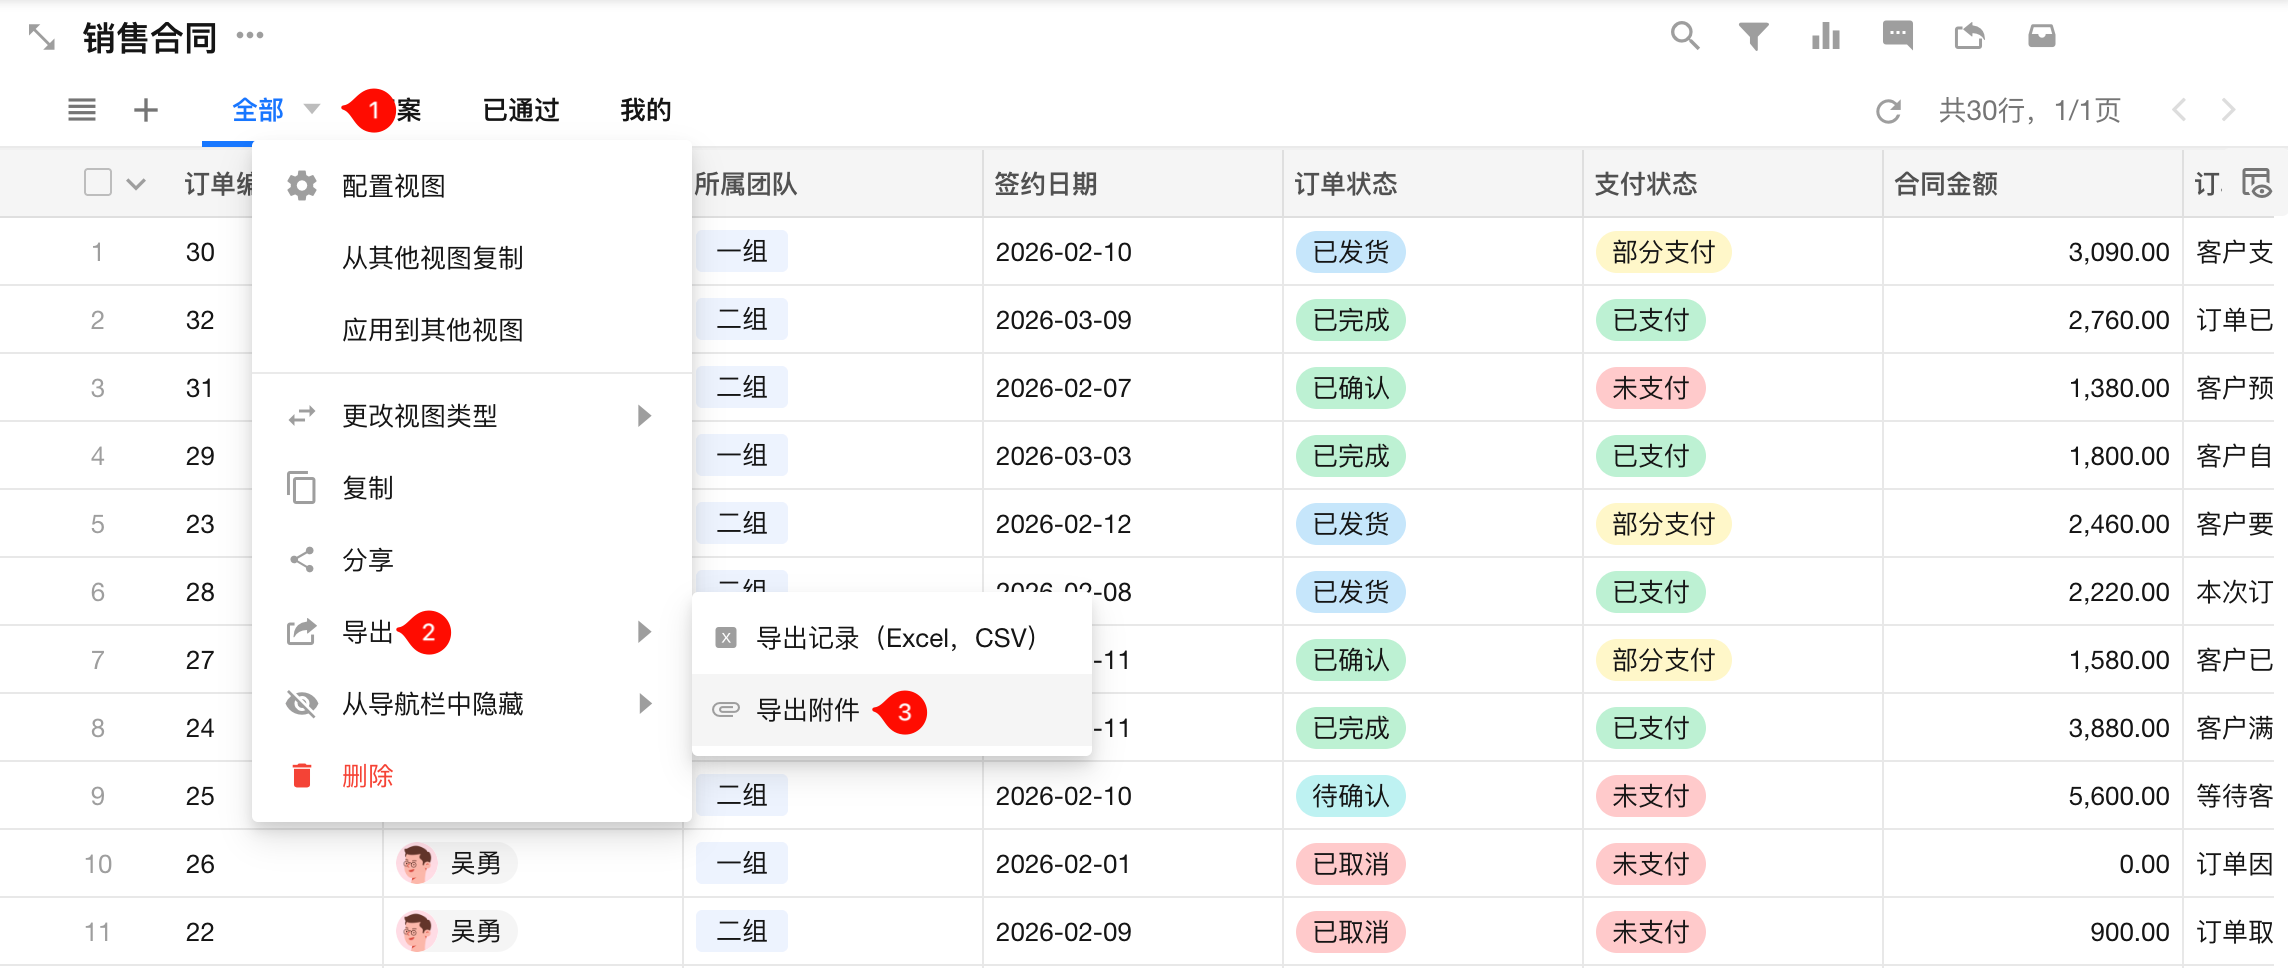The width and height of the screenshot is (2288, 968).
Task: Click the plus icon to add view
Action: (x=146, y=110)
